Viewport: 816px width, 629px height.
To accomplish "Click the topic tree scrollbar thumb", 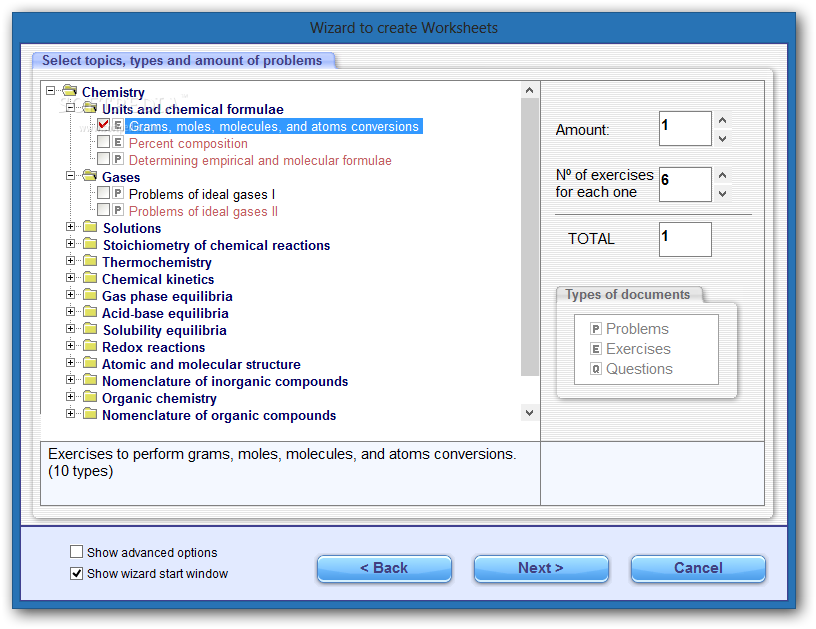I will pyautogui.click(x=529, y=237).
